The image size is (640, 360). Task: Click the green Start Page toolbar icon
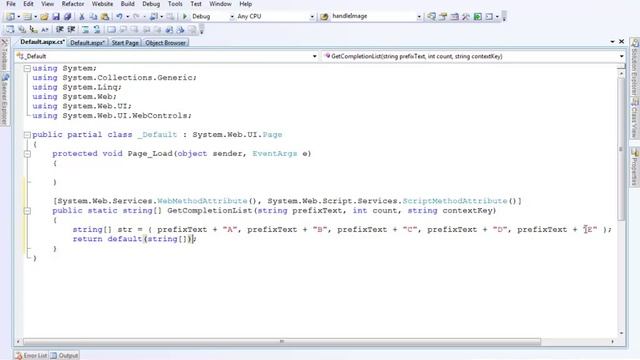point(478,17)
